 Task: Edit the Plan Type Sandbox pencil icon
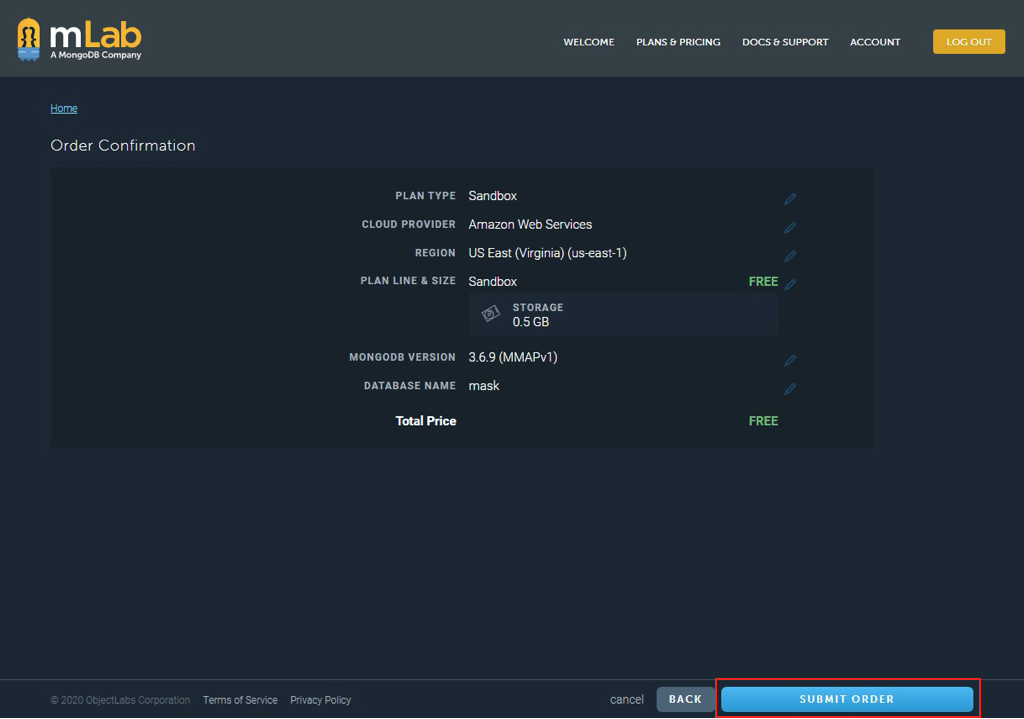pos(790,199)
